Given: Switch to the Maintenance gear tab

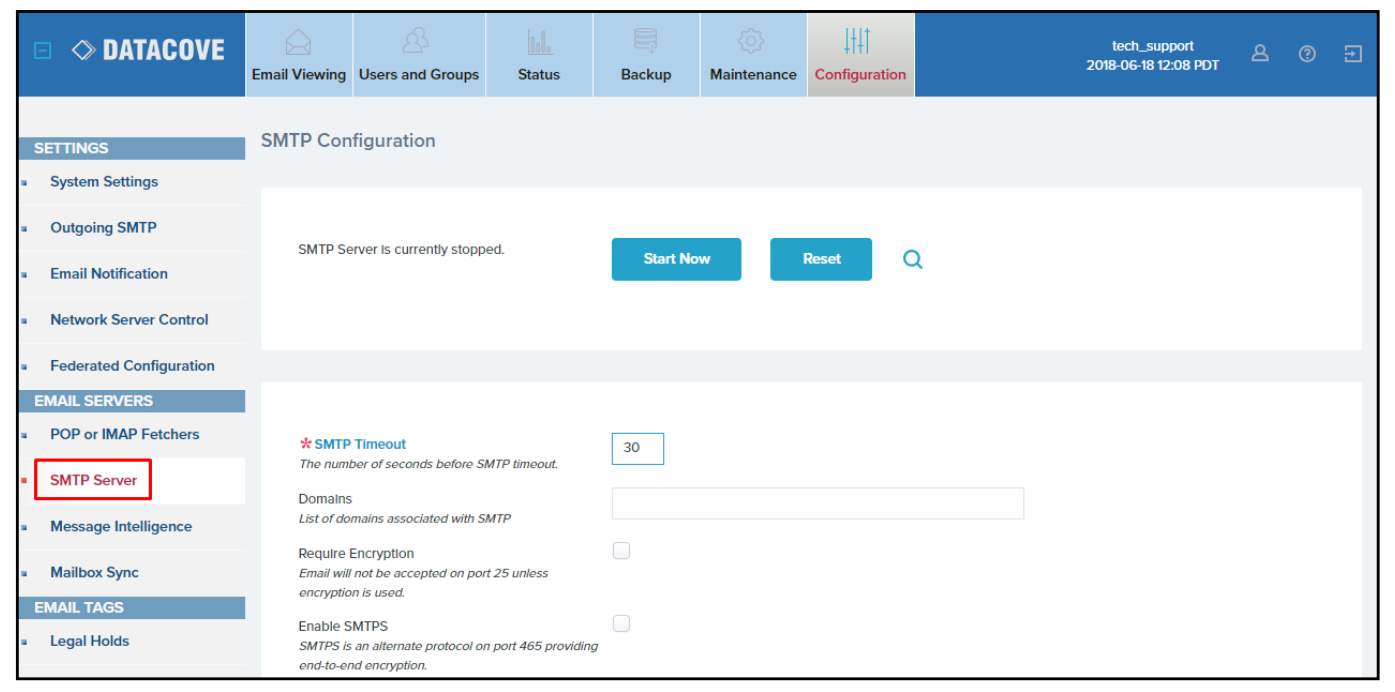Looking at the screenshot, I should (753, 56).
